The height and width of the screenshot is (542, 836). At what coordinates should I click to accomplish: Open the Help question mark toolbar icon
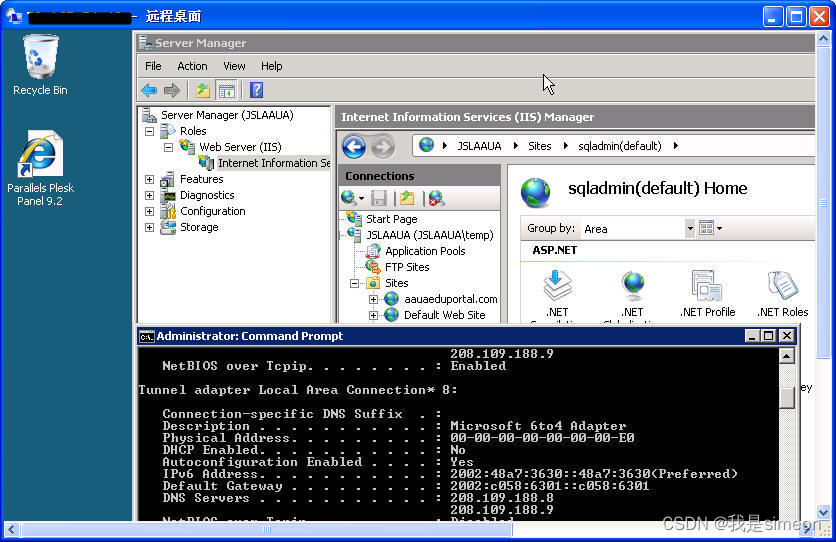256,90
